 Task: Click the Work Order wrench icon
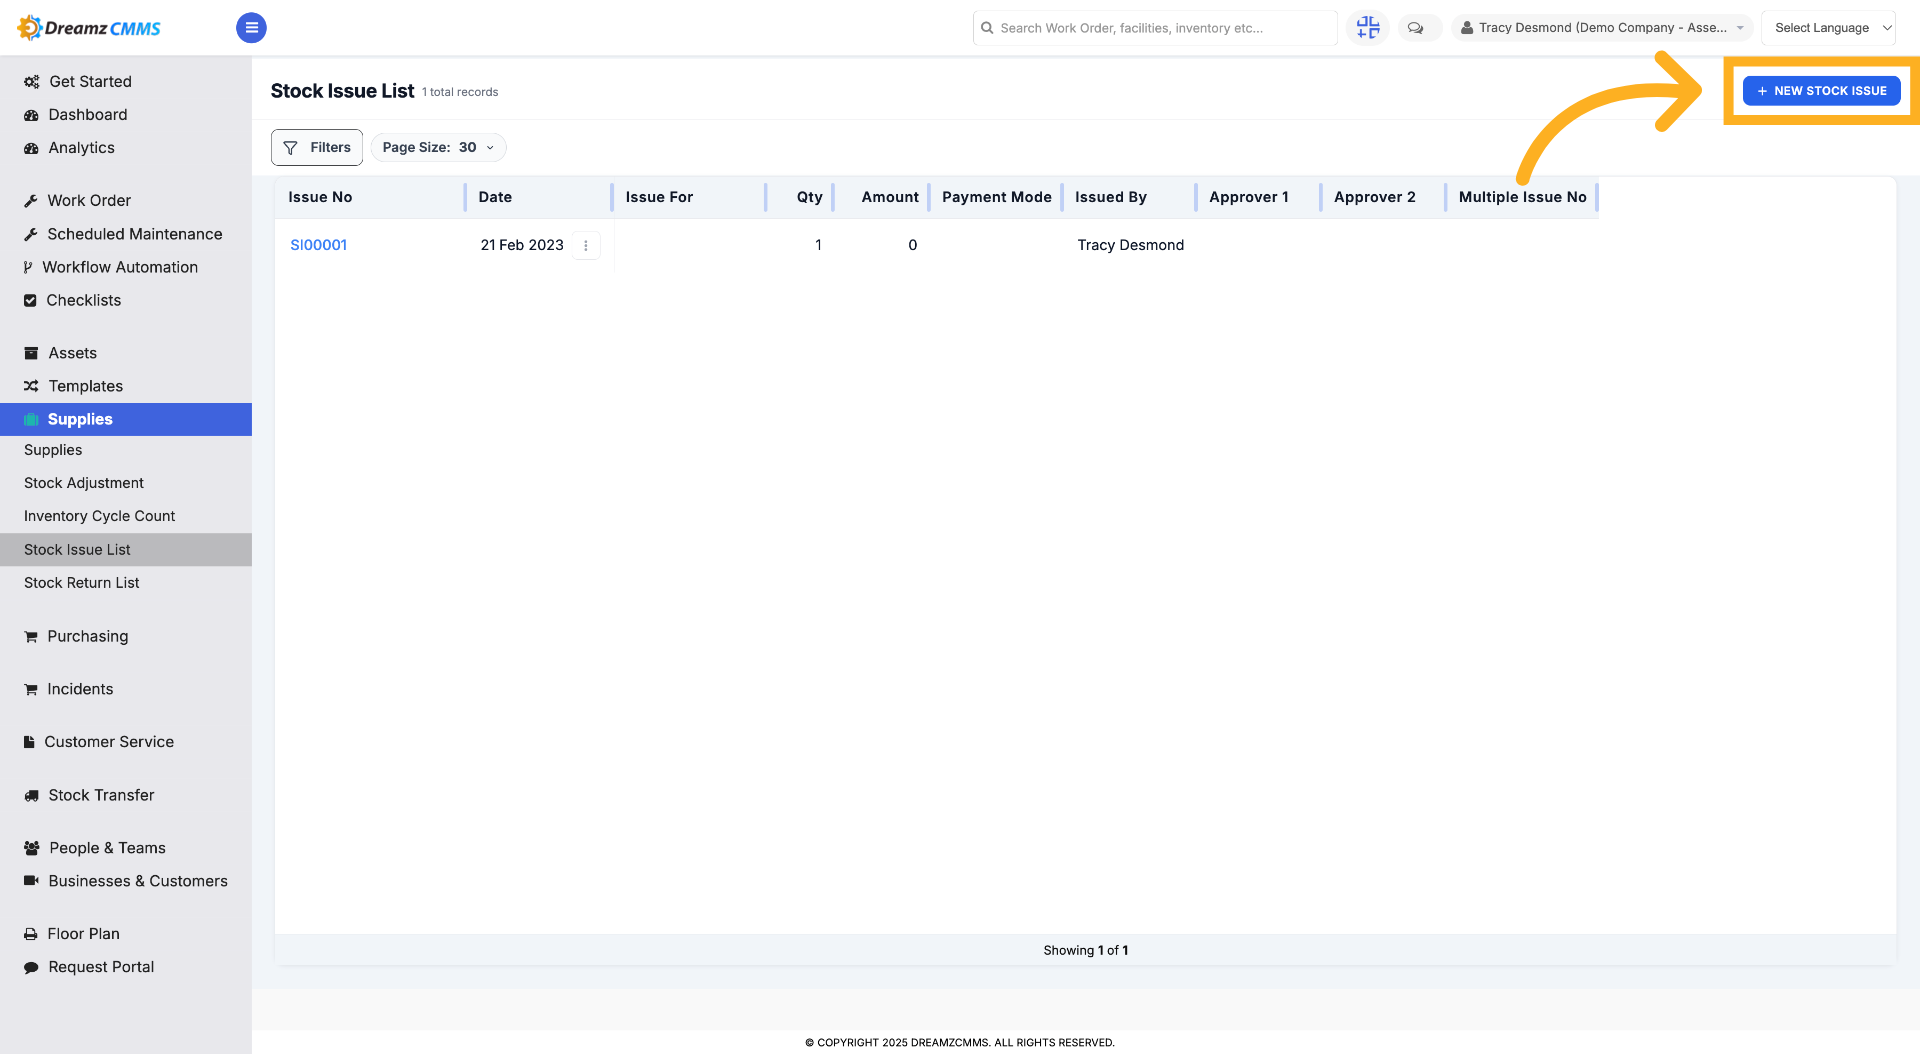tap(31, 201)
